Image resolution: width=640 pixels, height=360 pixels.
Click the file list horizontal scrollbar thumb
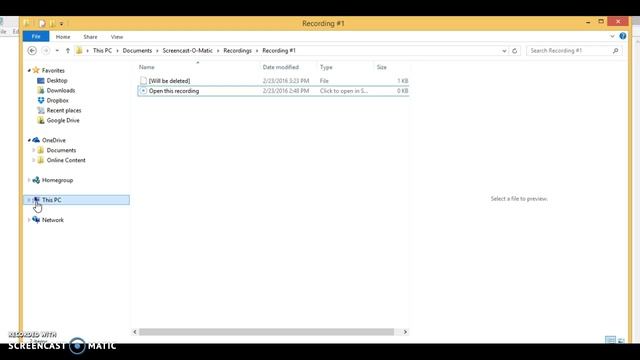click(267, 332)
